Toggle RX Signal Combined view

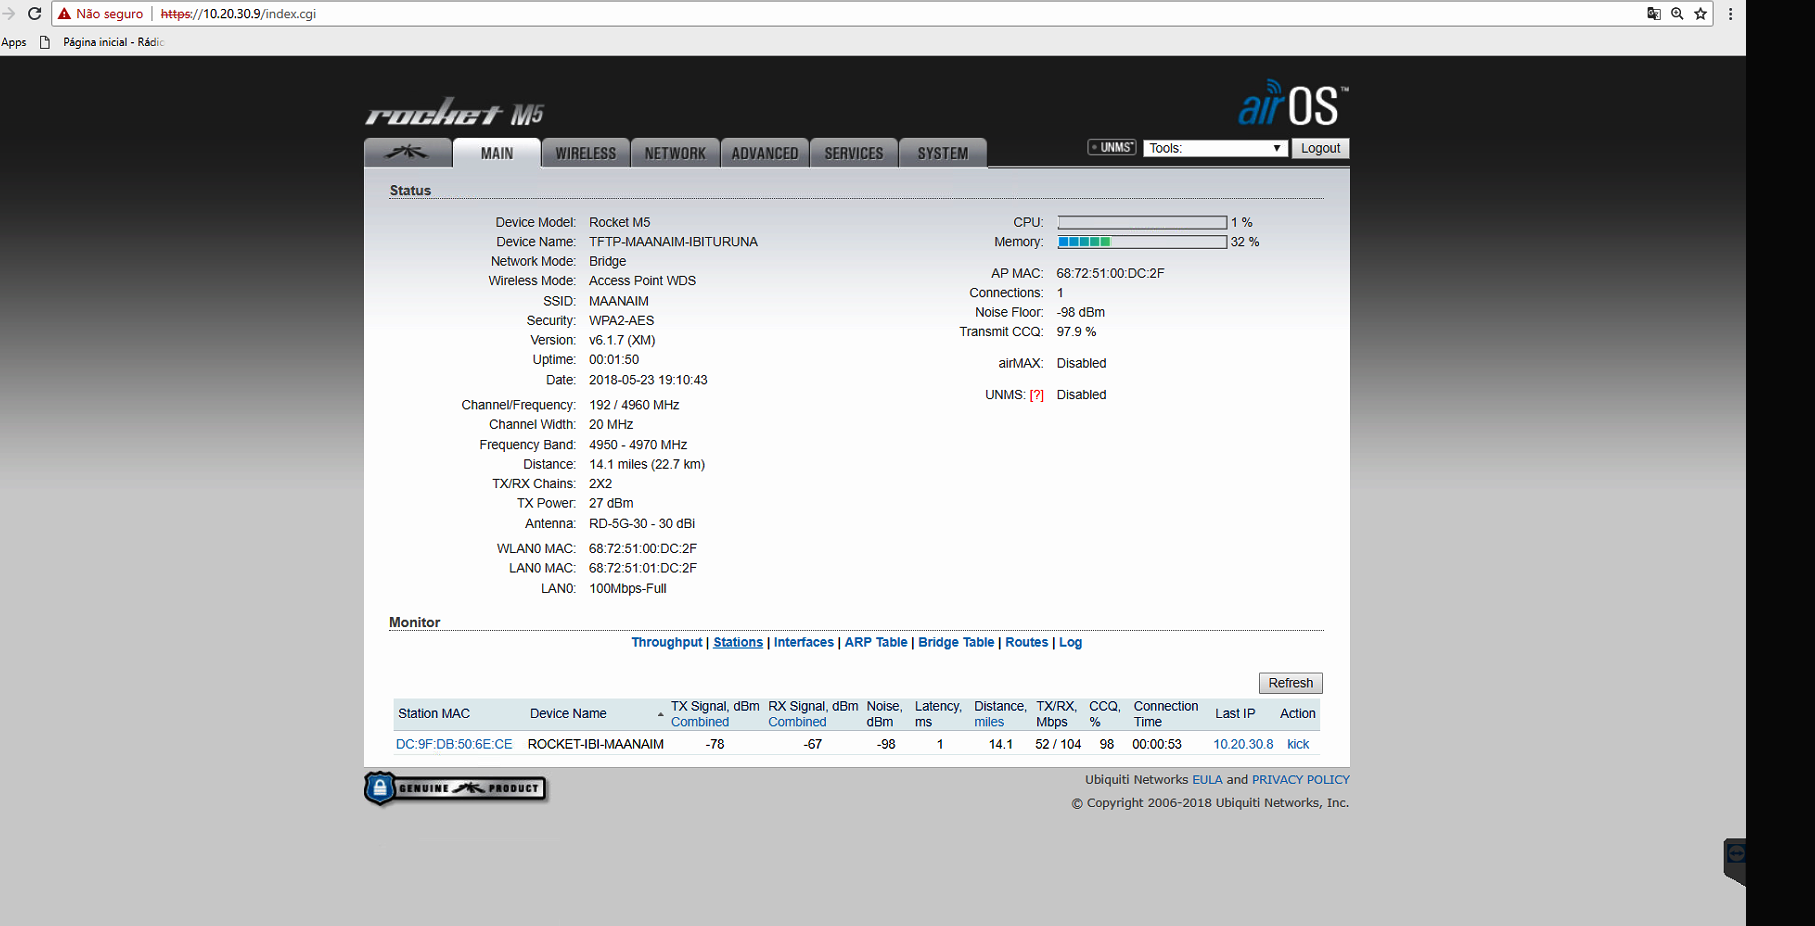tap(797, 722)
